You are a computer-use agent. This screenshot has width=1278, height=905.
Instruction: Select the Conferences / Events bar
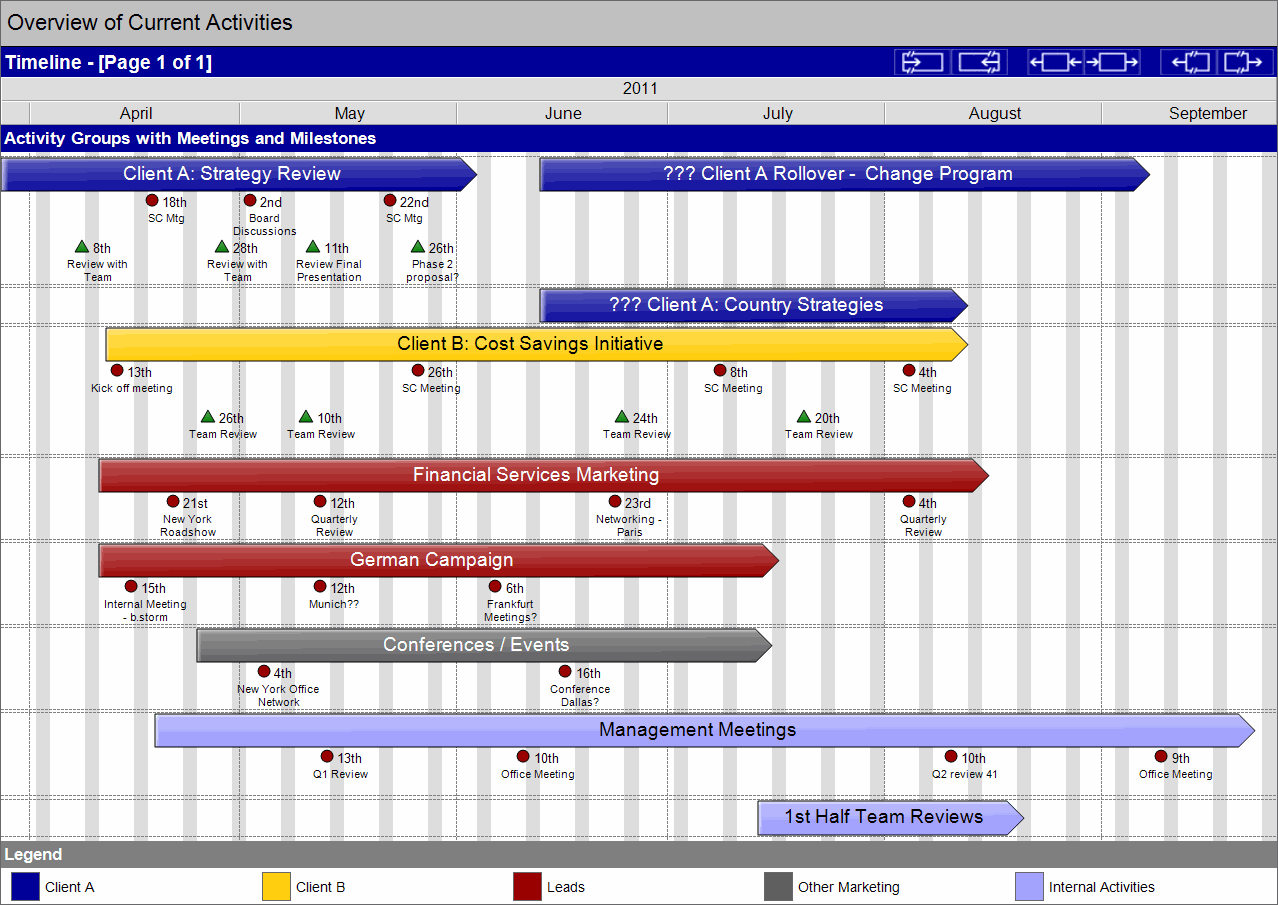click(x=484, y=645)
